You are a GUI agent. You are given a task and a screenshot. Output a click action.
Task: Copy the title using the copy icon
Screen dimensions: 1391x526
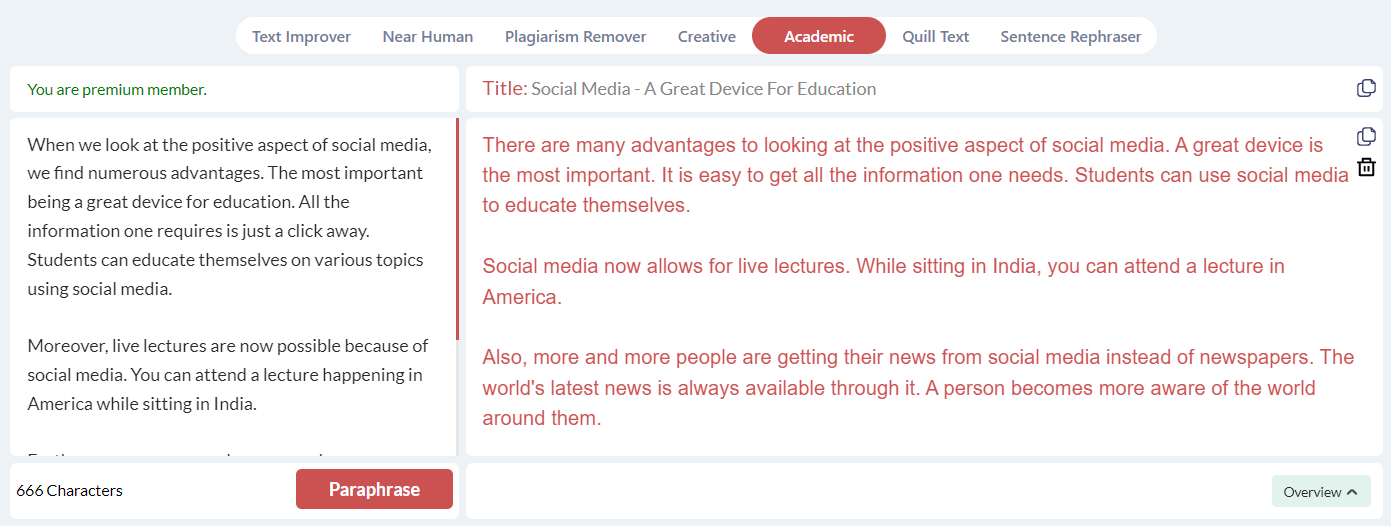1366,88
